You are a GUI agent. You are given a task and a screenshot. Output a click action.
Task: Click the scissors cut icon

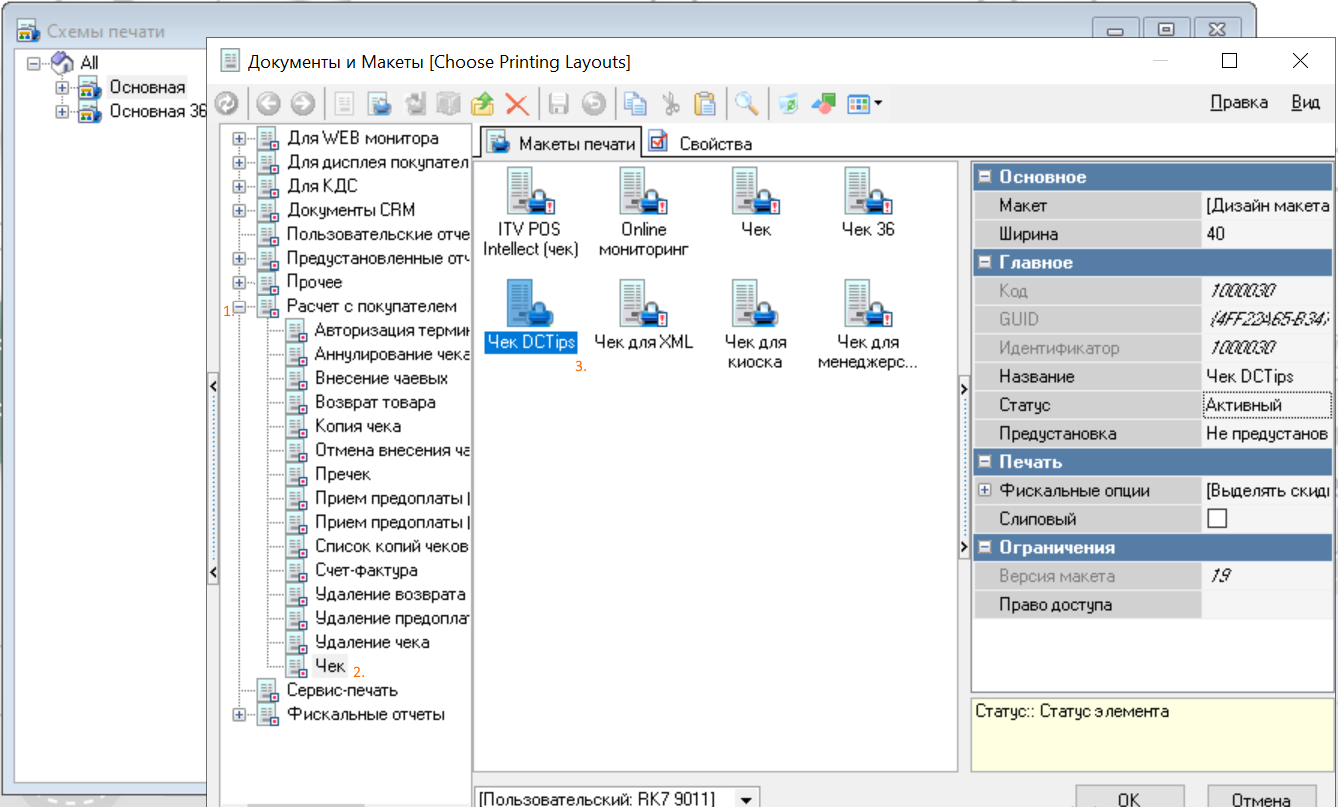pyautogui.click(x=671, y=103)
